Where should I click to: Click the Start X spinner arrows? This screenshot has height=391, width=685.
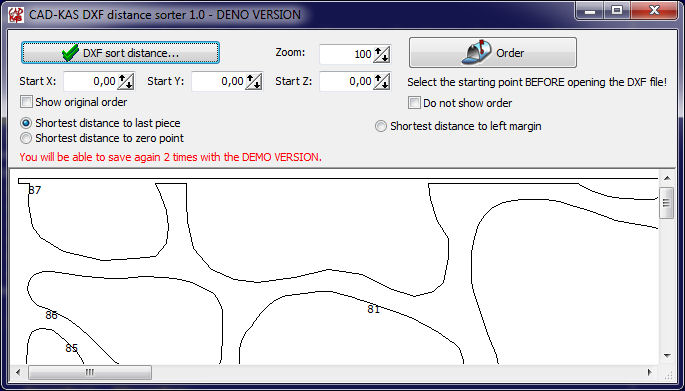[x=126, y=81]
